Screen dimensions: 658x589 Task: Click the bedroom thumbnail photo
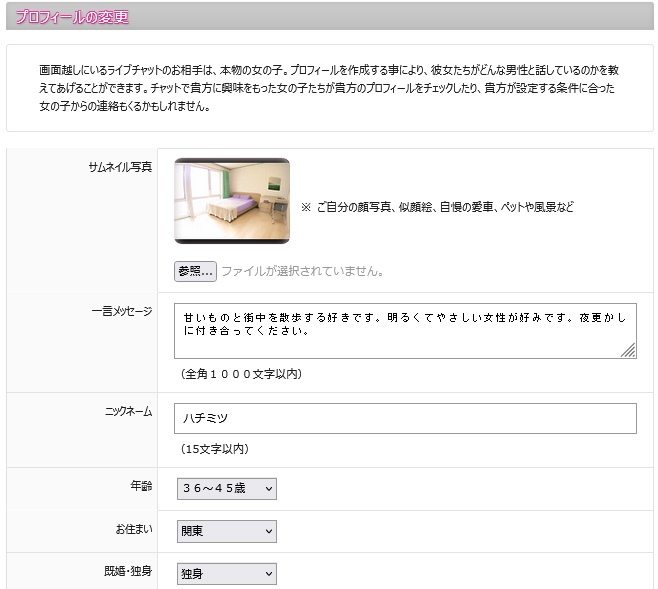click(x=232, y=201)
